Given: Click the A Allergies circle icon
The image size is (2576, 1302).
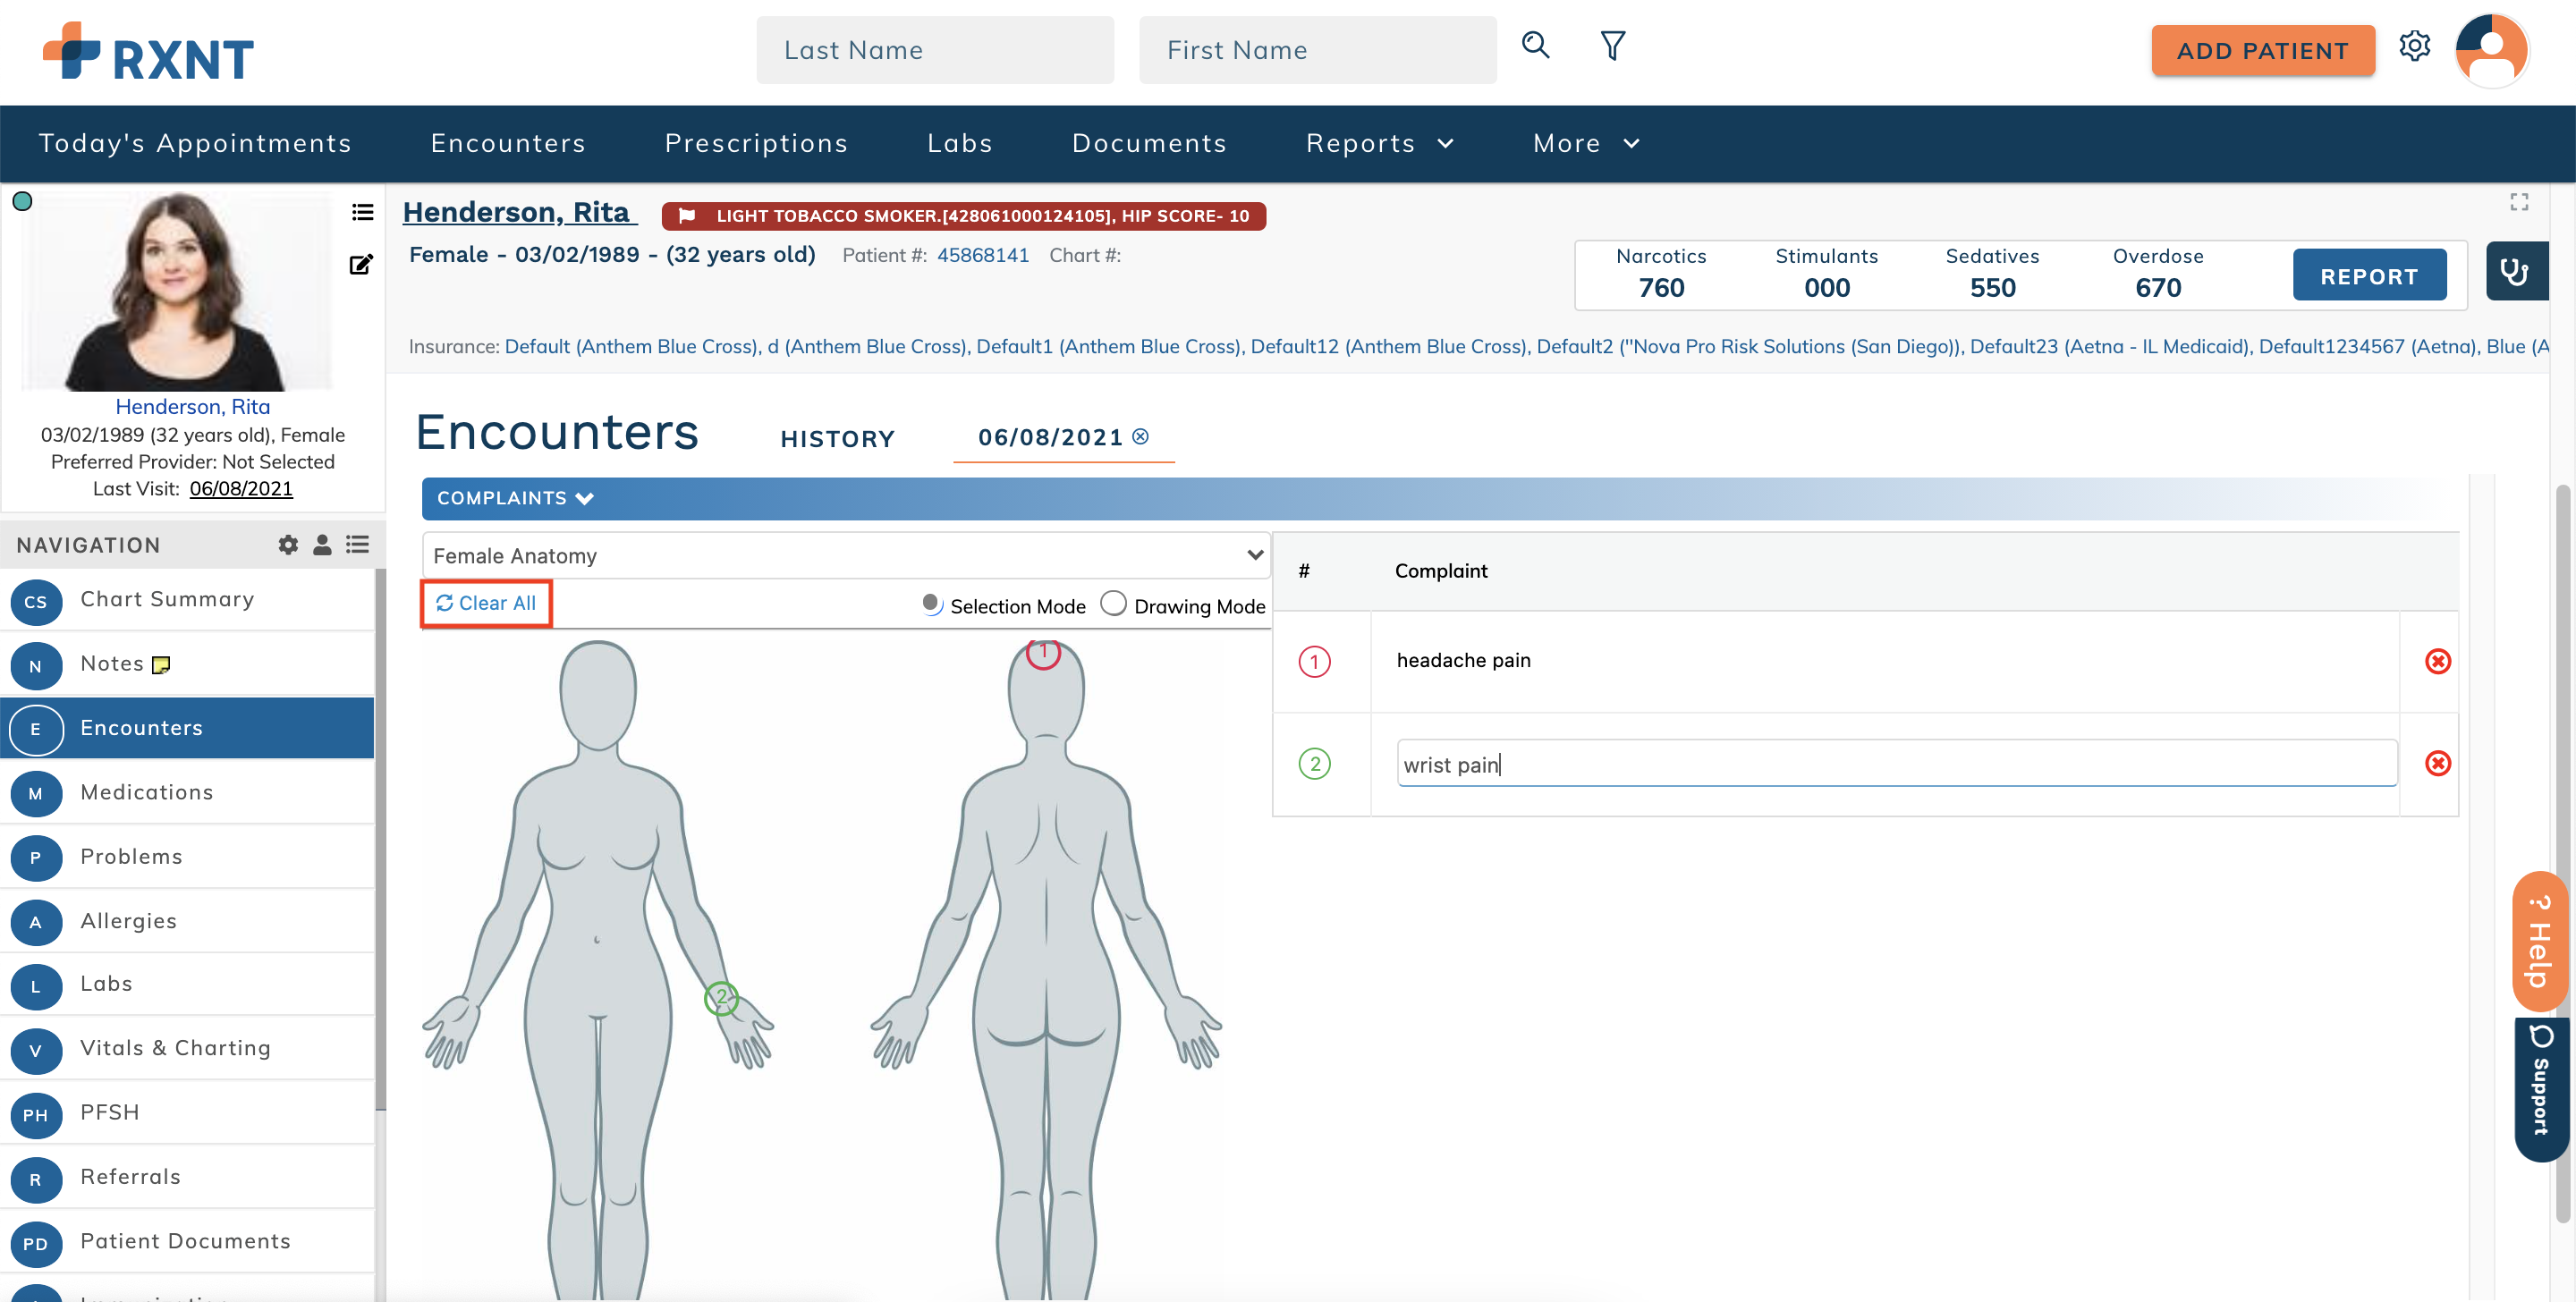Looking at the screenshot, I should tap(36, 921).
